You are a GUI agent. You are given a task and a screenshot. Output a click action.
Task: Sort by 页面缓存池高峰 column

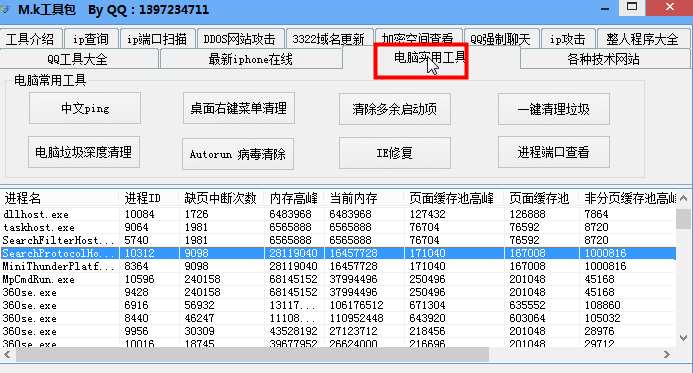[454, 198]
